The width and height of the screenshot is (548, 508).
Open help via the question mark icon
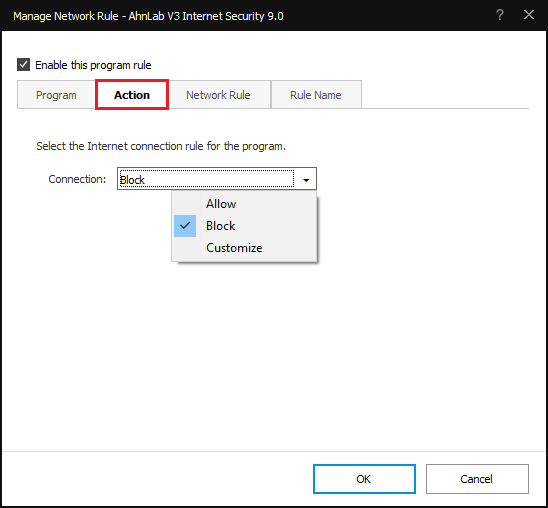coord(500,15)
